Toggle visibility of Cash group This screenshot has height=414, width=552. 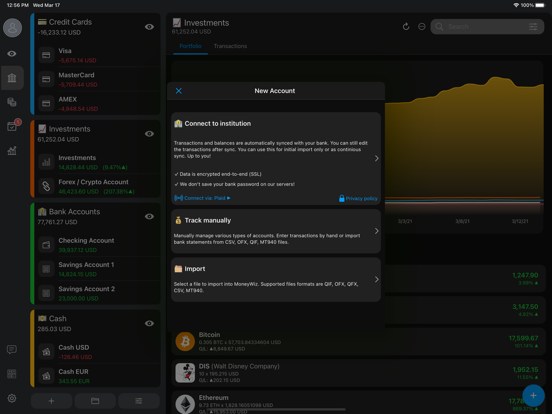click(149, 323)
